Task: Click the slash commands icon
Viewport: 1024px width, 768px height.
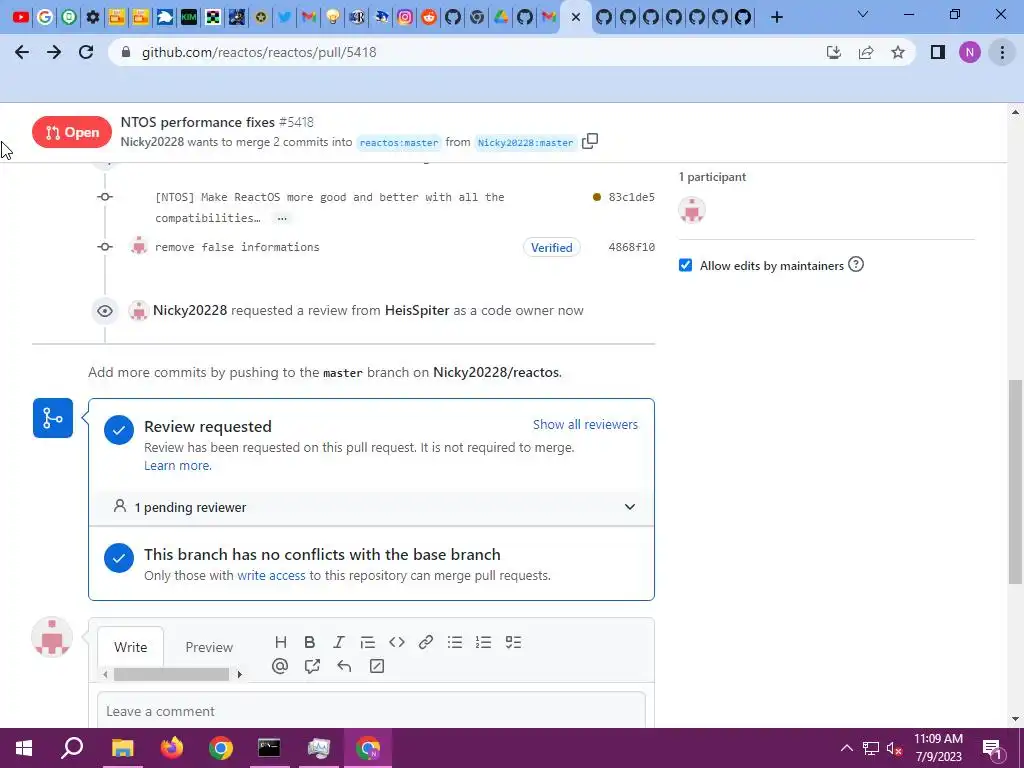Action: [x=377, y=666]
